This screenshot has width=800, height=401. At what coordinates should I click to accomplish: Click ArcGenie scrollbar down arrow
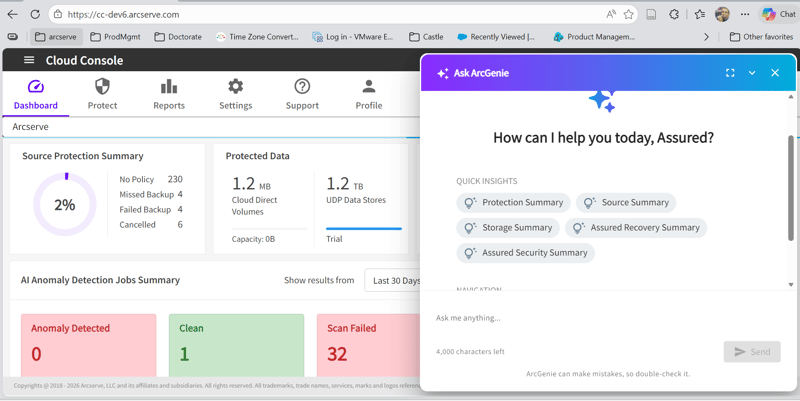point(791,285)
